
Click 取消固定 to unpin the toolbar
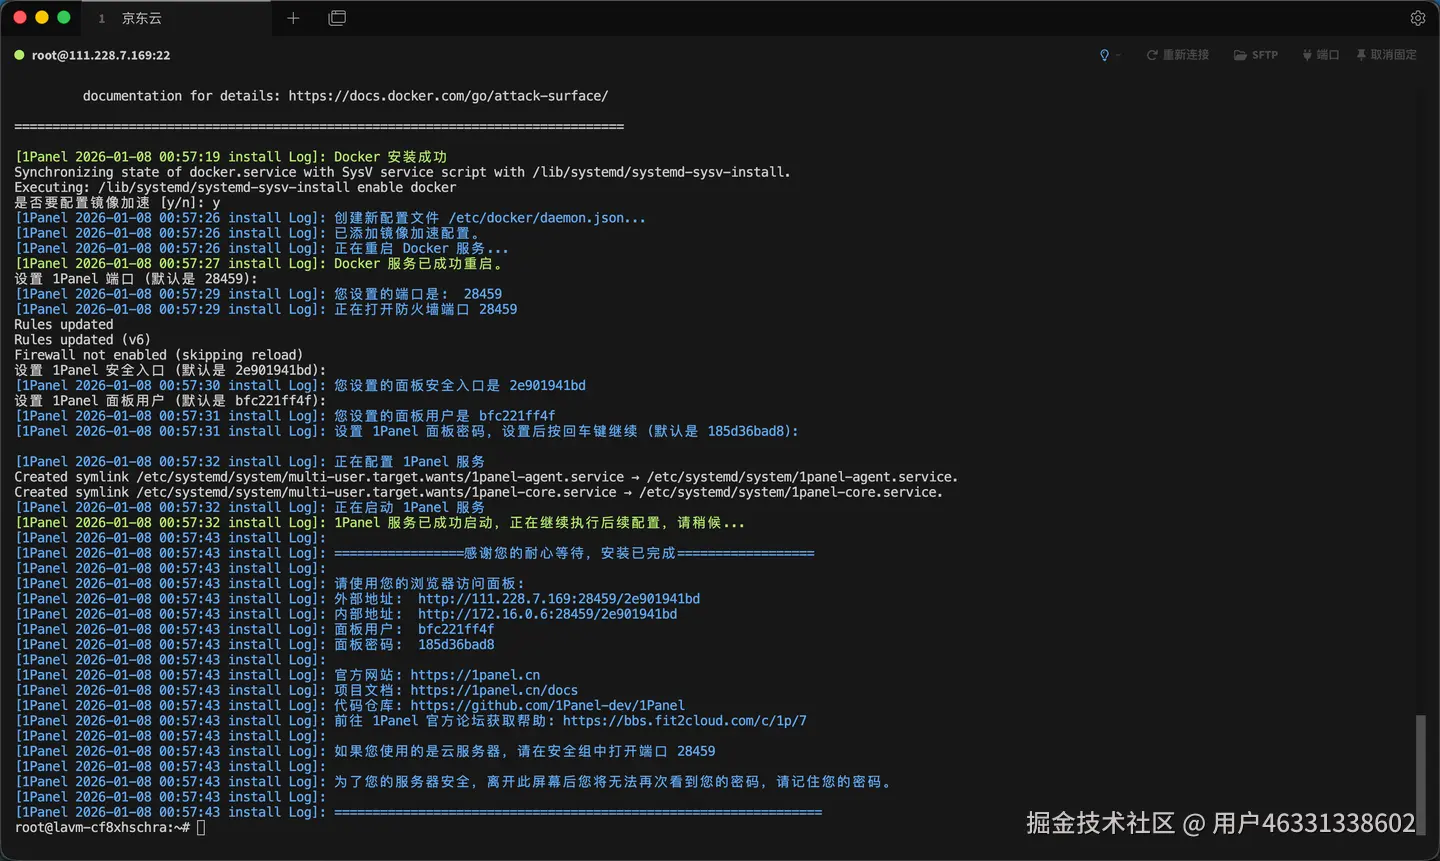[x=1386, y=55]
